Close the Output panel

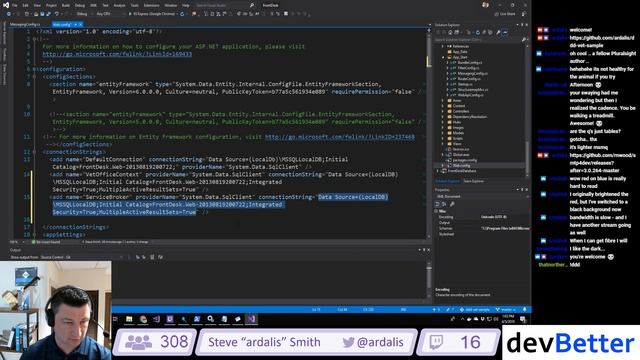[x=429, y=250]
